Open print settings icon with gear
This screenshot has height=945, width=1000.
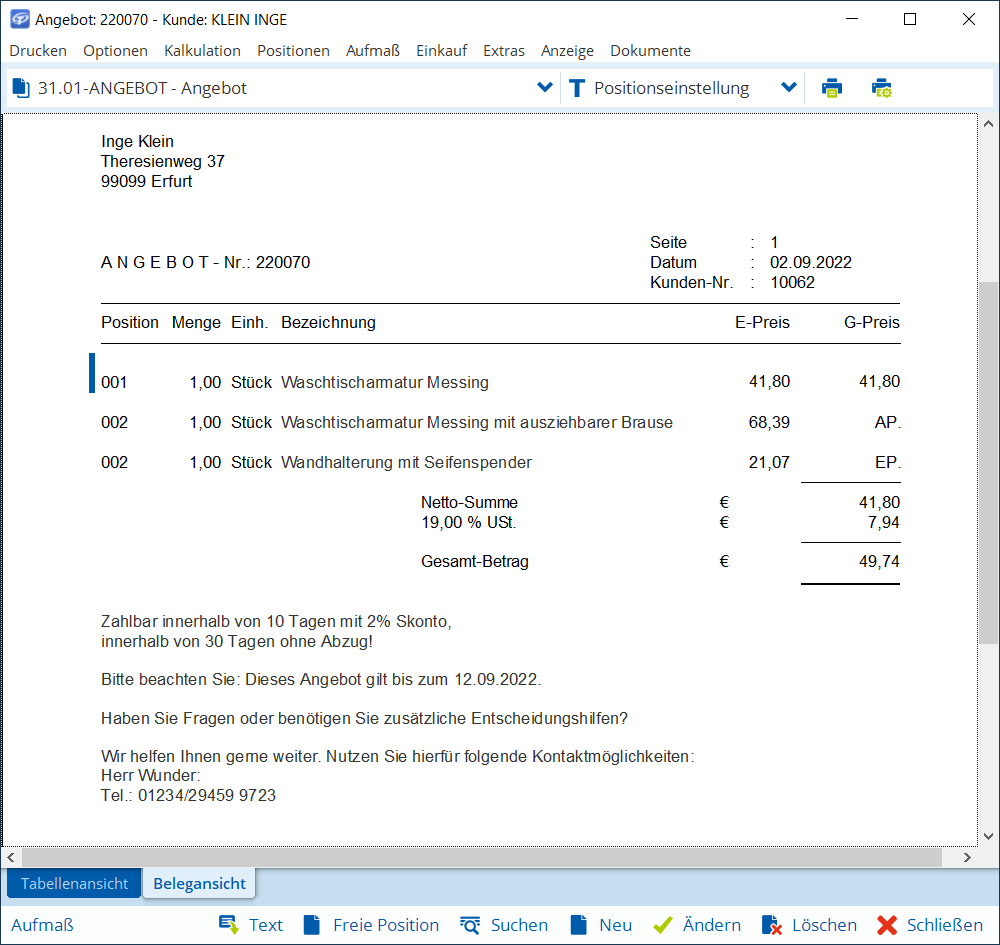click(x=881, y=88)
